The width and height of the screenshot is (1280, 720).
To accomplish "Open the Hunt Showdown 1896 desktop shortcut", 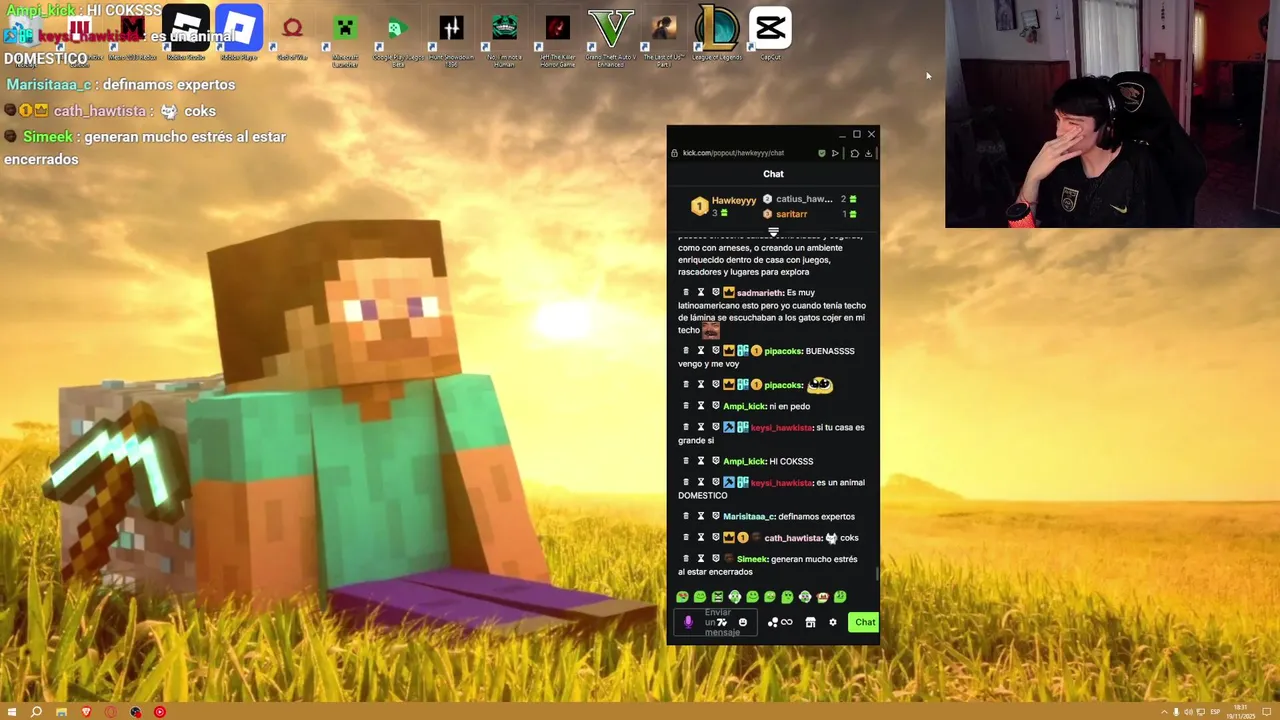I will (x=451, y=35).
